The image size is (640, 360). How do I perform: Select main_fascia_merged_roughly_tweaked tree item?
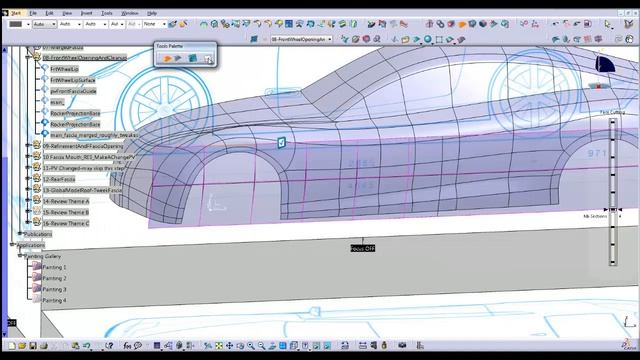click(x=94, y=135)
